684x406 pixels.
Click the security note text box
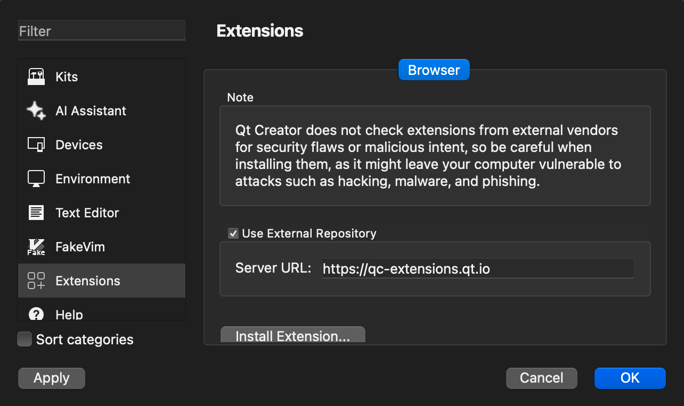coord(435,156)
